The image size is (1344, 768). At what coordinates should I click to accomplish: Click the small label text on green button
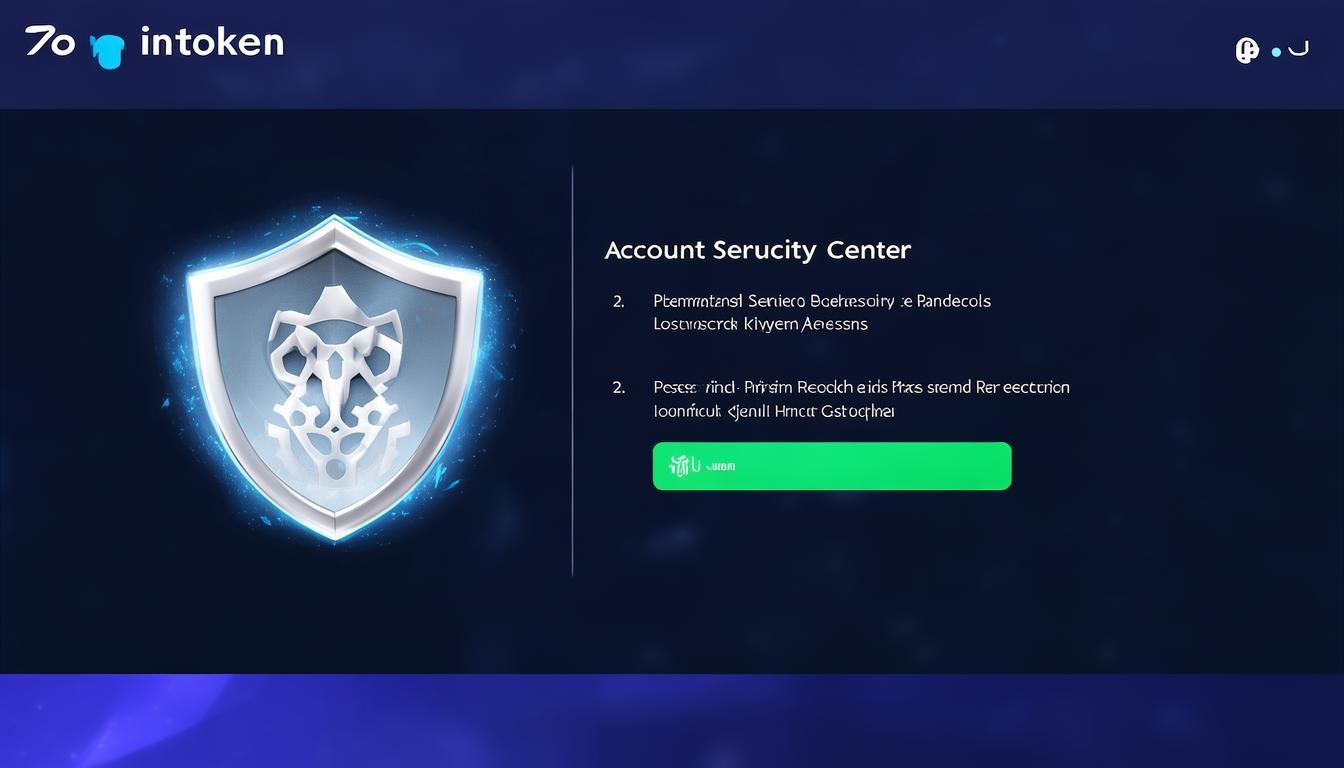pos(721,466)
